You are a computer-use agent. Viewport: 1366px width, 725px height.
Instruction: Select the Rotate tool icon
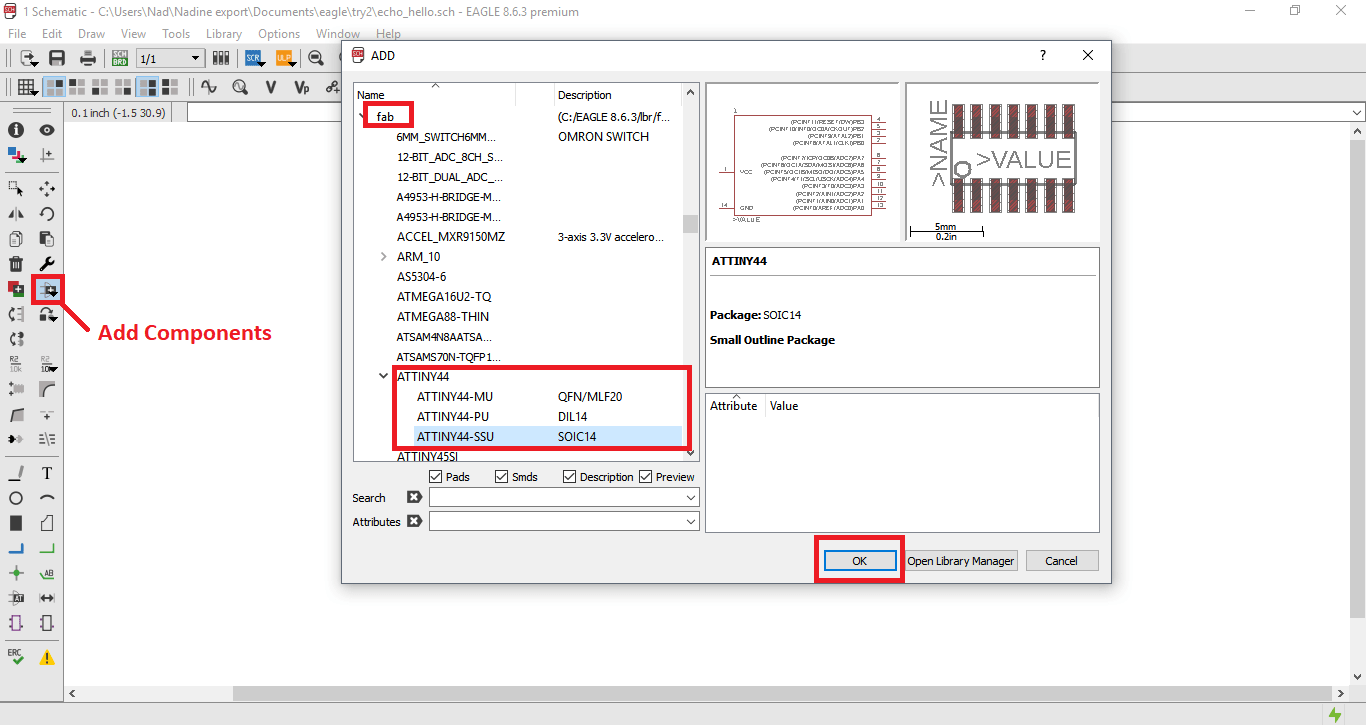pos(46,214)
